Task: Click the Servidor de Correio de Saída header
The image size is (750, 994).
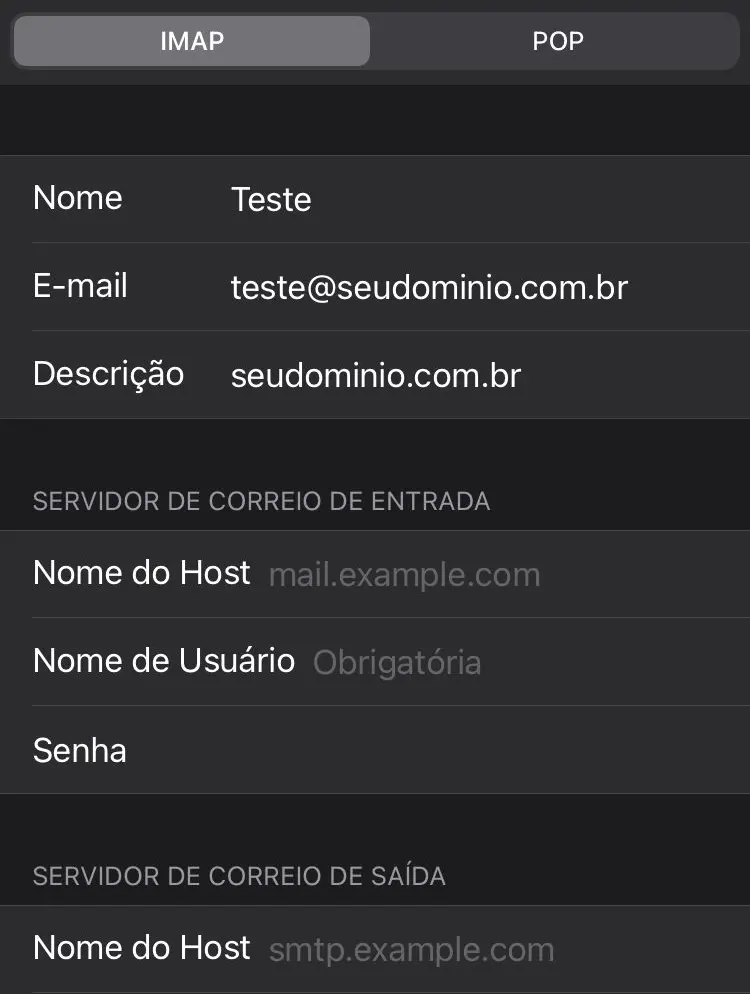Action: tap(239, 876)
